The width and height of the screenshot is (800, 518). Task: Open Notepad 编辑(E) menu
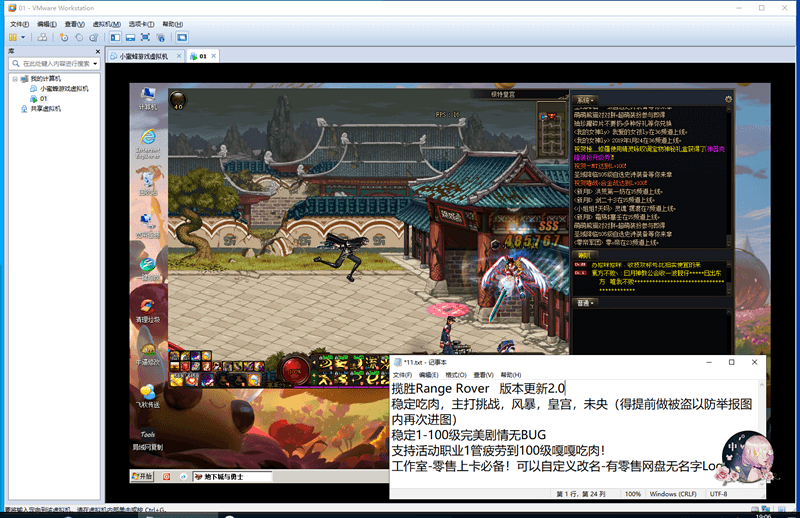[x=429, y=375]
